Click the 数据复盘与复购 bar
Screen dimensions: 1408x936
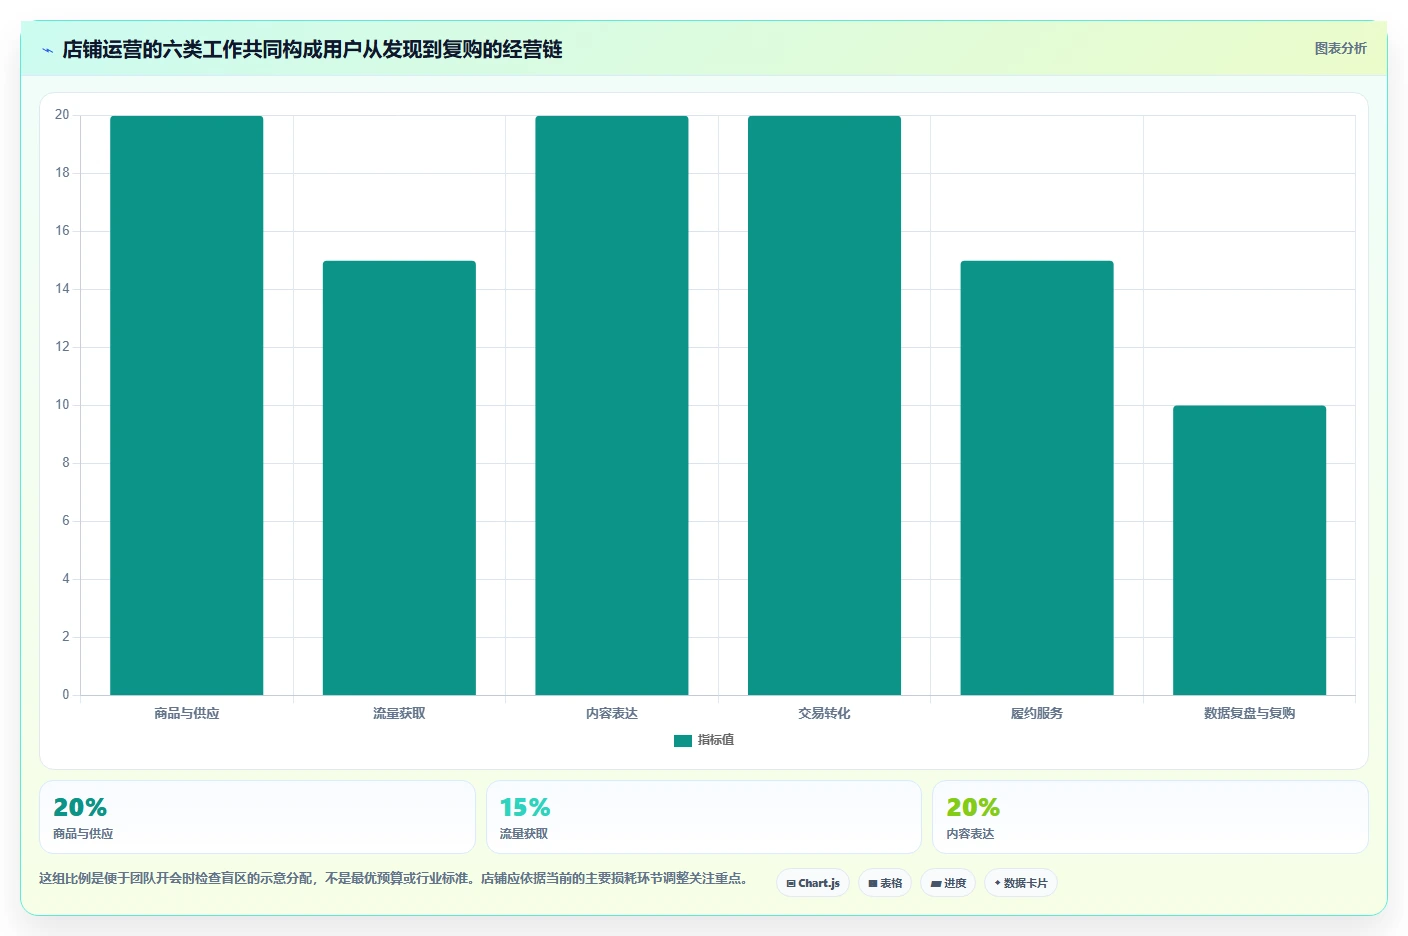pyautogui.click(x=1249, y=550)
